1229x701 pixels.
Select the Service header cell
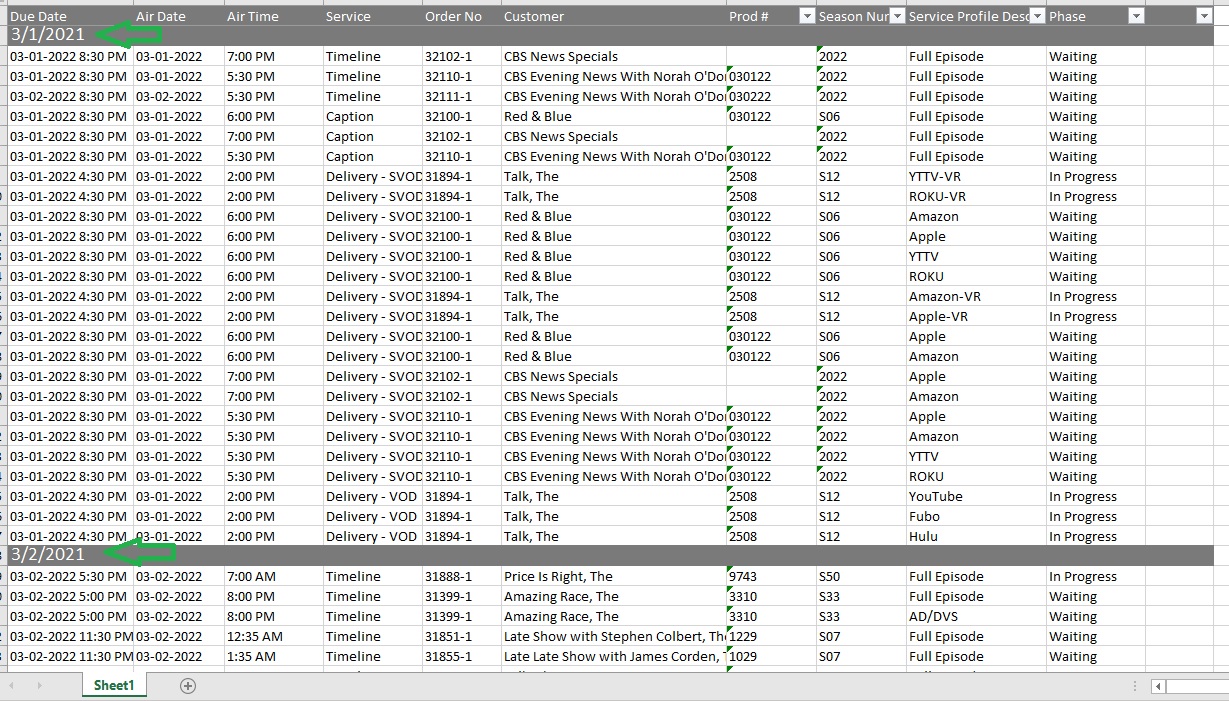[x=372, y=16]
